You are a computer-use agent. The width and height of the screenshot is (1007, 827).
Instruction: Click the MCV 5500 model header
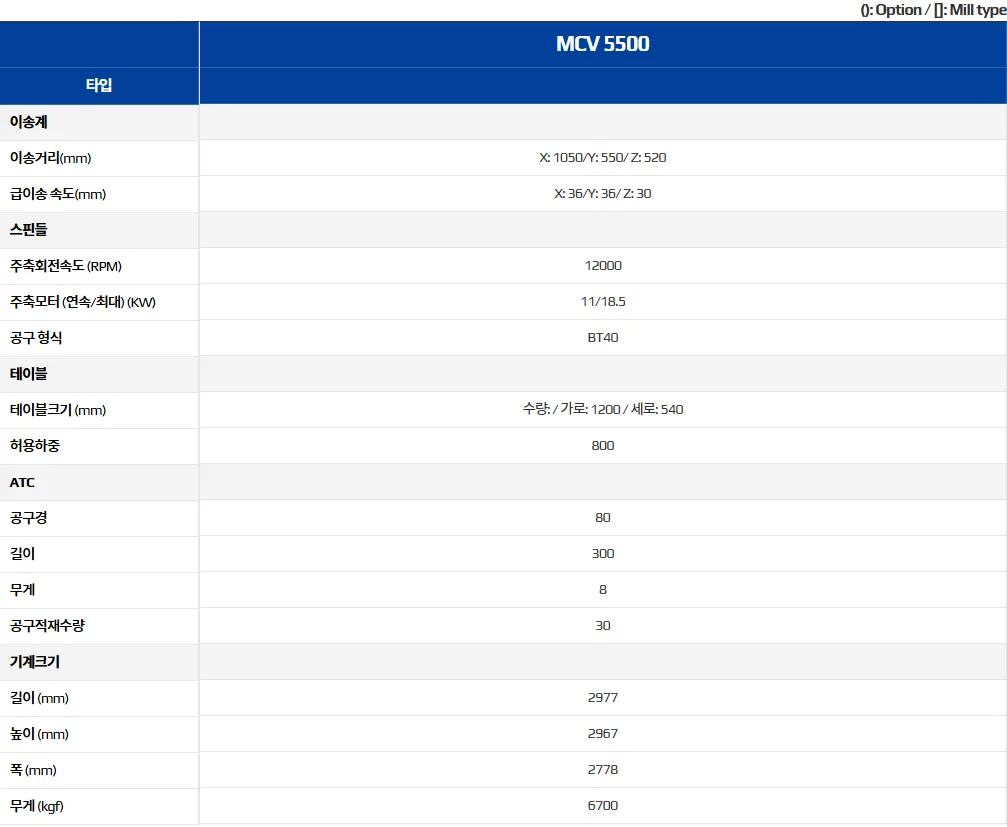(x=602, y=44)
